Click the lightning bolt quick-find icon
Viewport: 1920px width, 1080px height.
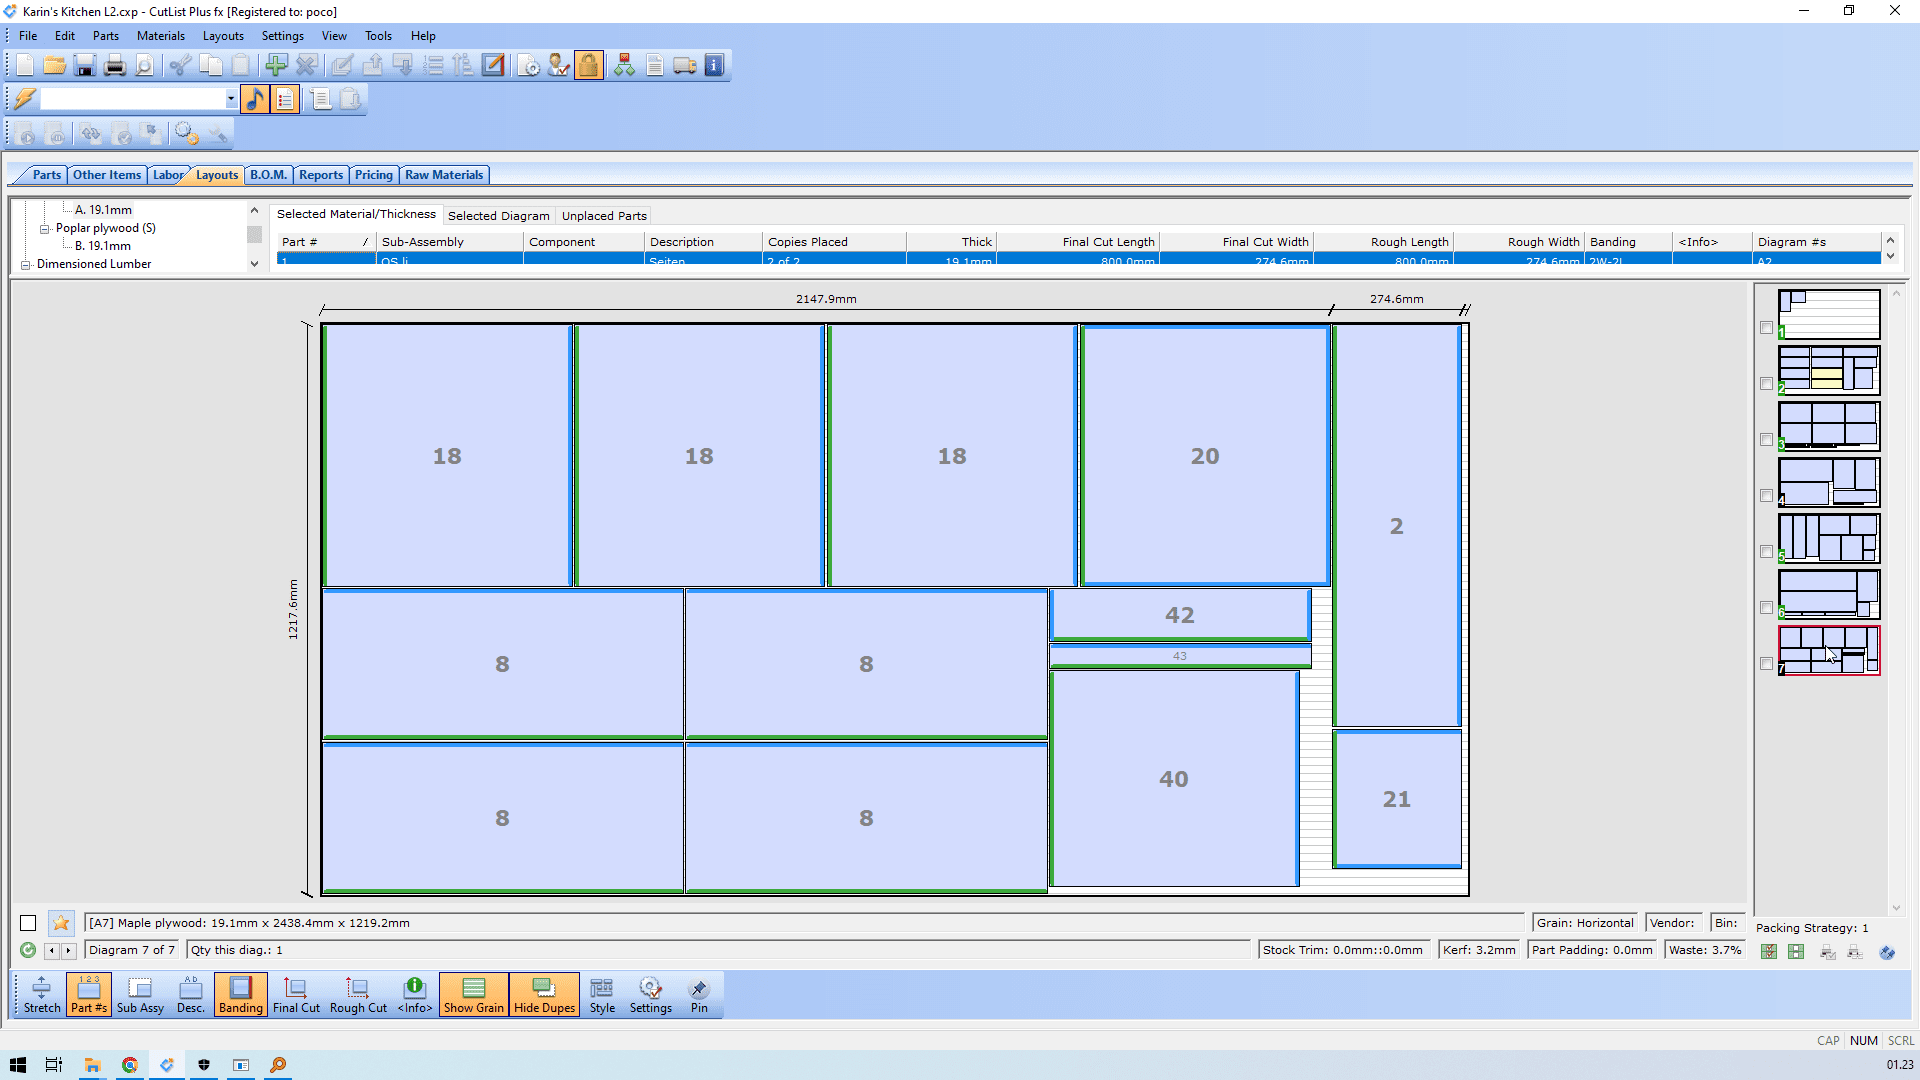click(x=24, y=99)
